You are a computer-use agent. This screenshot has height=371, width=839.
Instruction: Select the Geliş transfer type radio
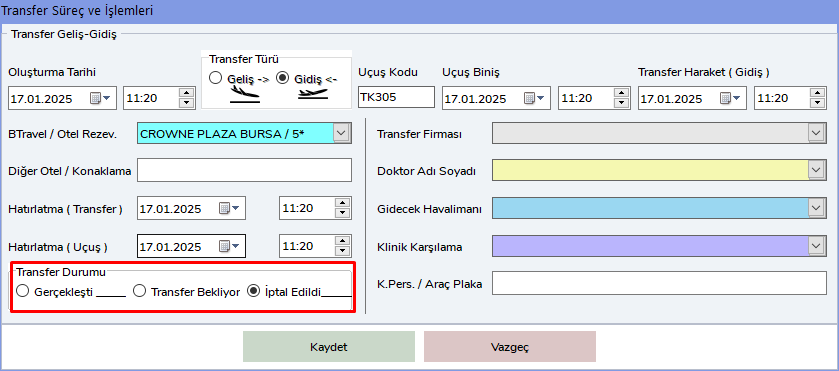(x=215, y=78)
